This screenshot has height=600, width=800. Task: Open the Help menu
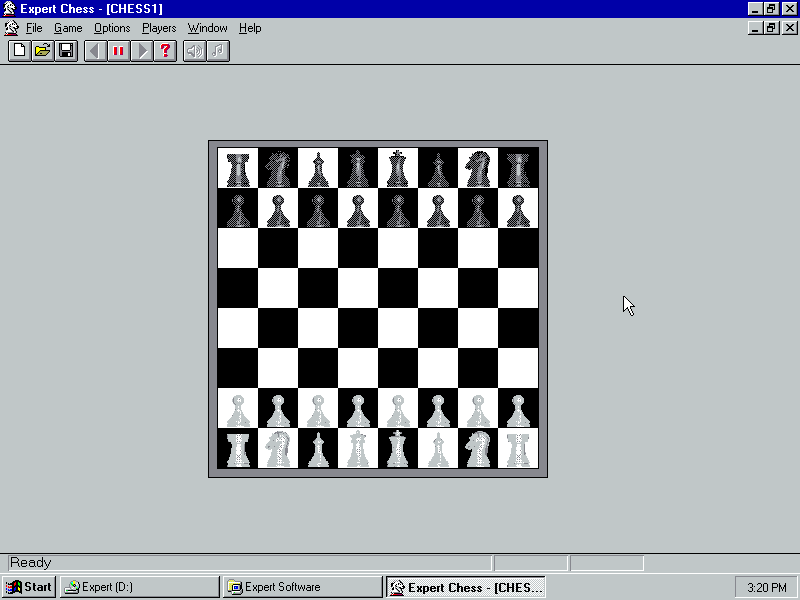[x=250, y=28]
